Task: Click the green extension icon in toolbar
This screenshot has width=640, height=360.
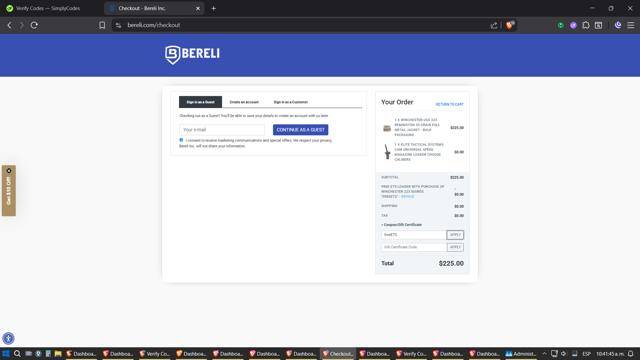Action: [x=561, y=25]
